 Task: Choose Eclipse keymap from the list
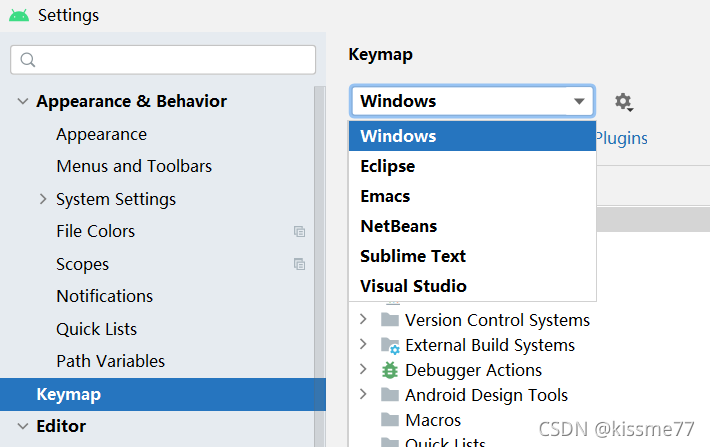tap(472, 166)
